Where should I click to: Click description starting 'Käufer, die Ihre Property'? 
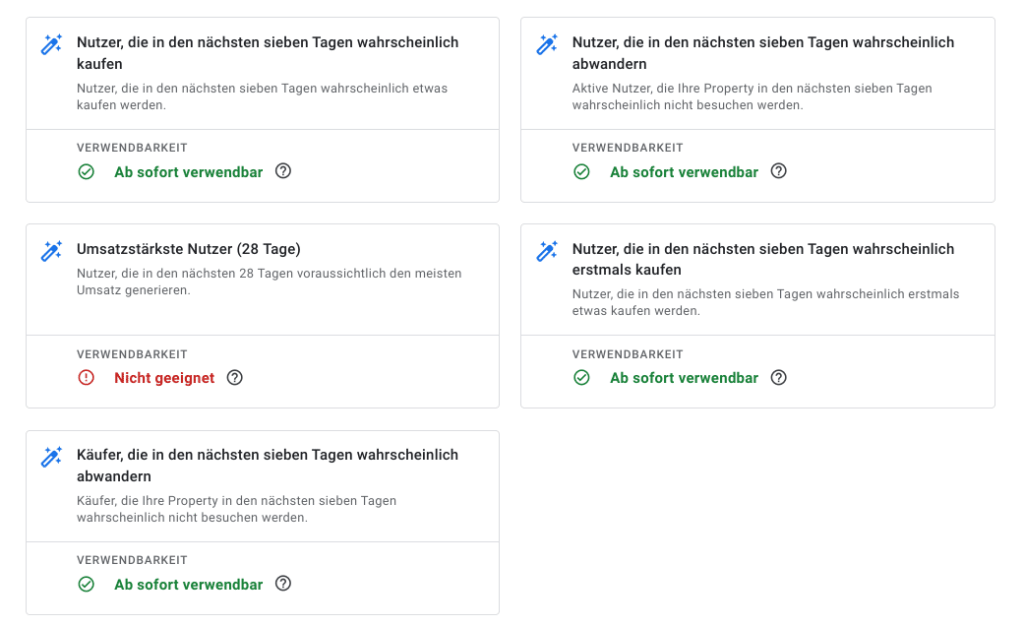tap(236, 509)
